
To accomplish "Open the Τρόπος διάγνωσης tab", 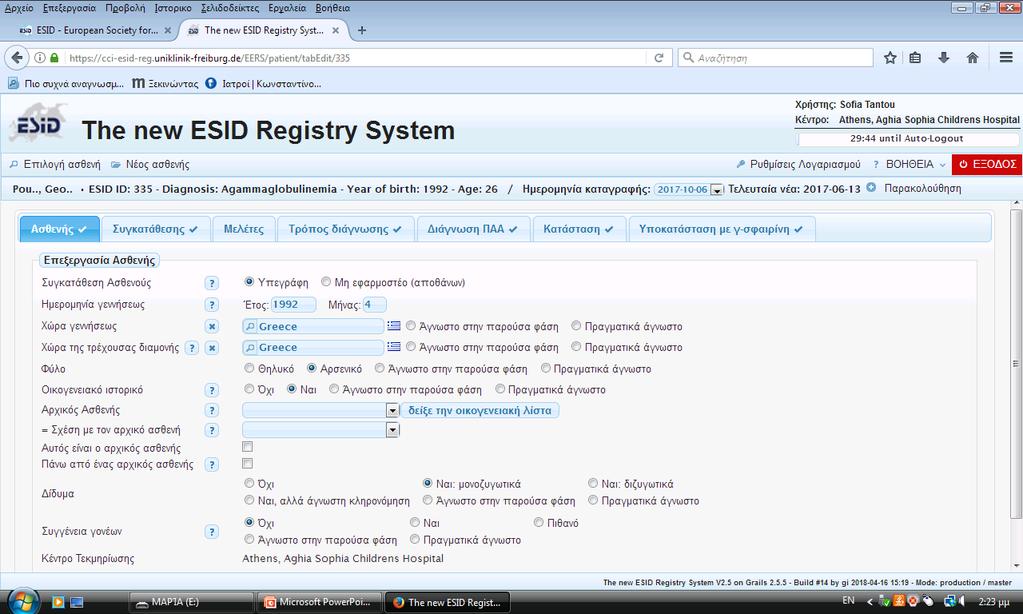I will pyautogui.click(x=345, y=229).
